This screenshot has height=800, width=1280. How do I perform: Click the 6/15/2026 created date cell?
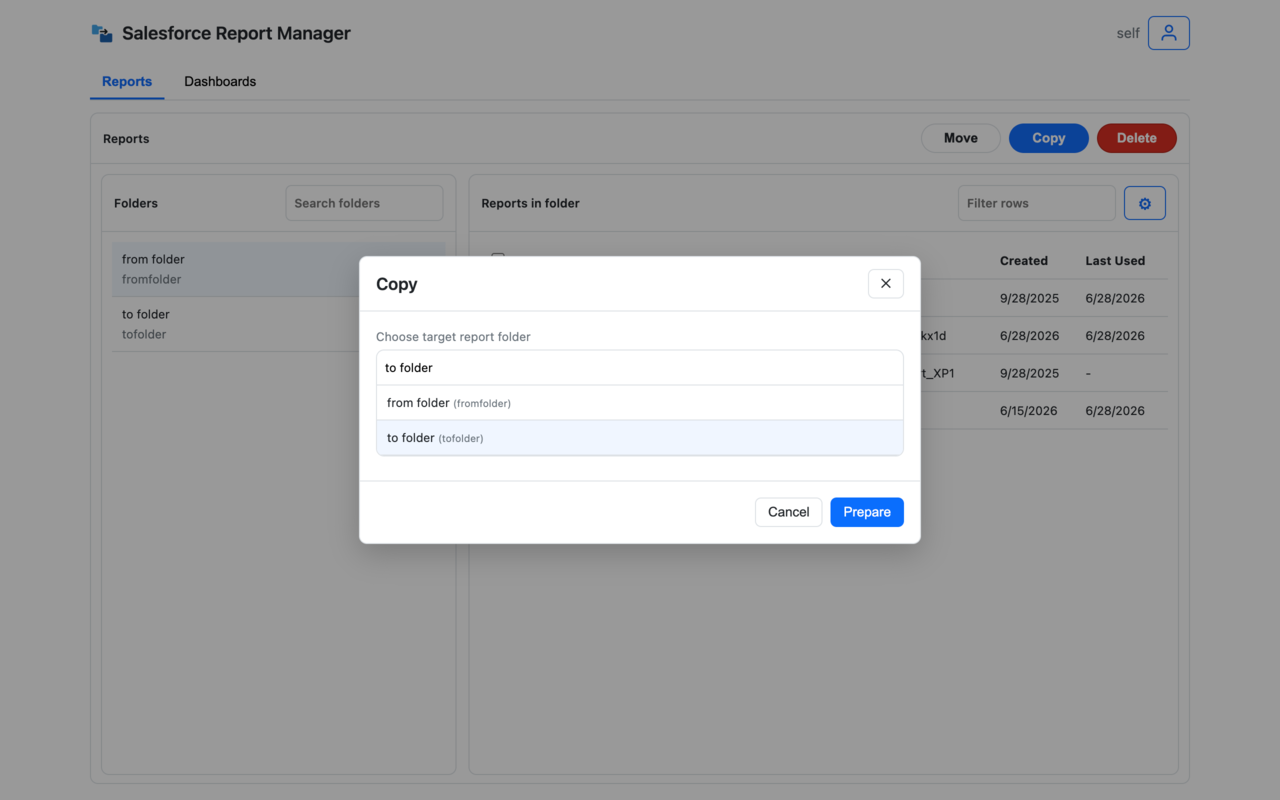point(1029,411)
